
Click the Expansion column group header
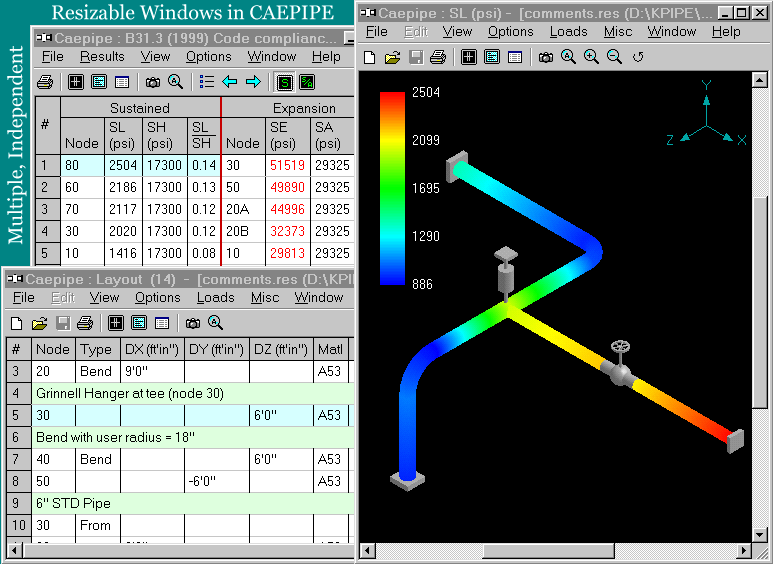point(304,108)
